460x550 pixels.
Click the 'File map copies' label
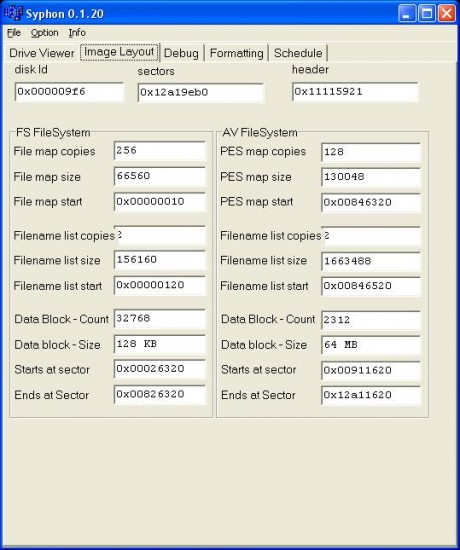[54, 152]
